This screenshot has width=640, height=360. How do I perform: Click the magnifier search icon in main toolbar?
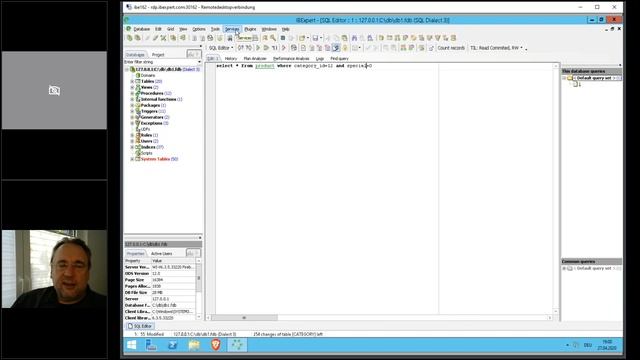point(273,38)
